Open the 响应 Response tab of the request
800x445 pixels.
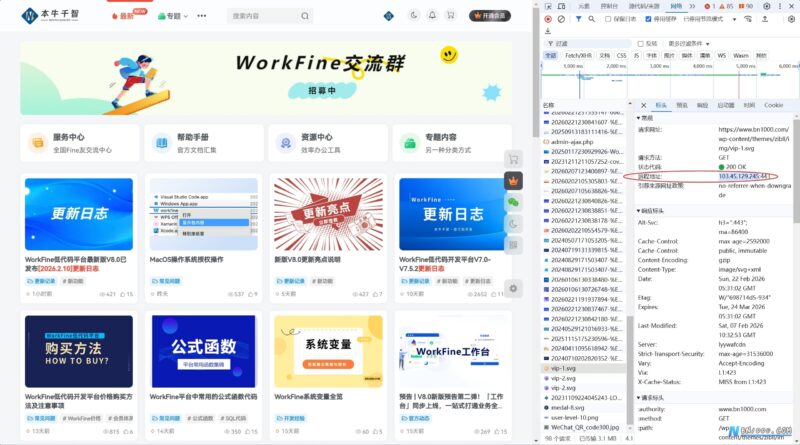click(703, 105)
